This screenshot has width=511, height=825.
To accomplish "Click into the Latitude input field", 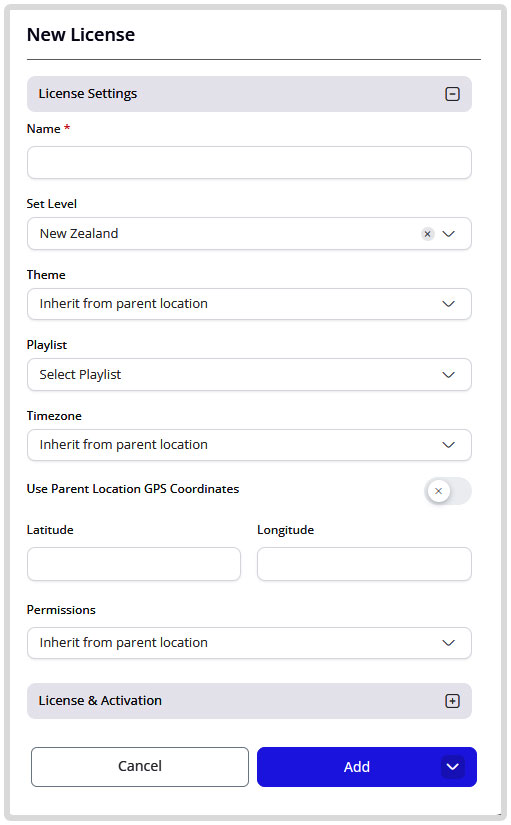I will coord(134,564).
